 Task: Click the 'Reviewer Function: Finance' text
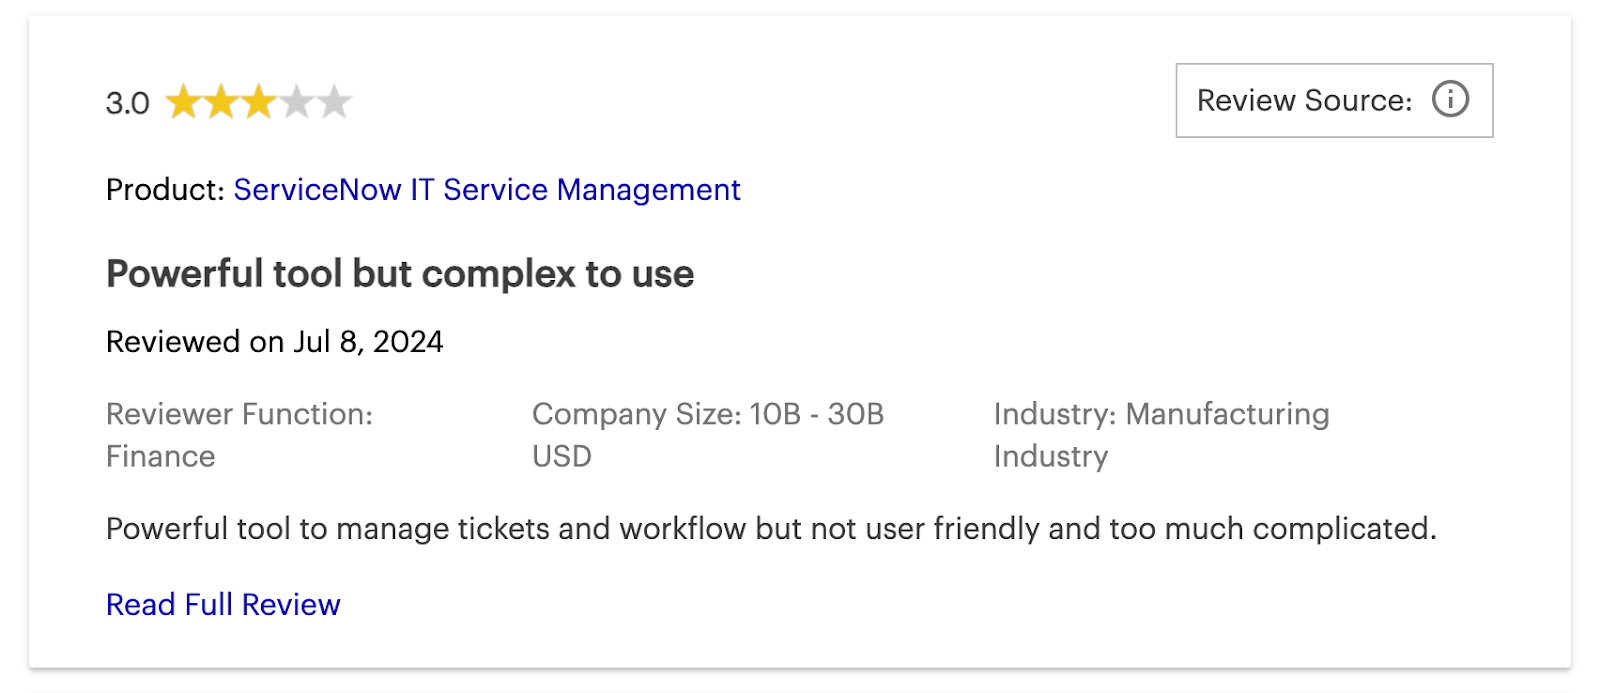point(240,435)
